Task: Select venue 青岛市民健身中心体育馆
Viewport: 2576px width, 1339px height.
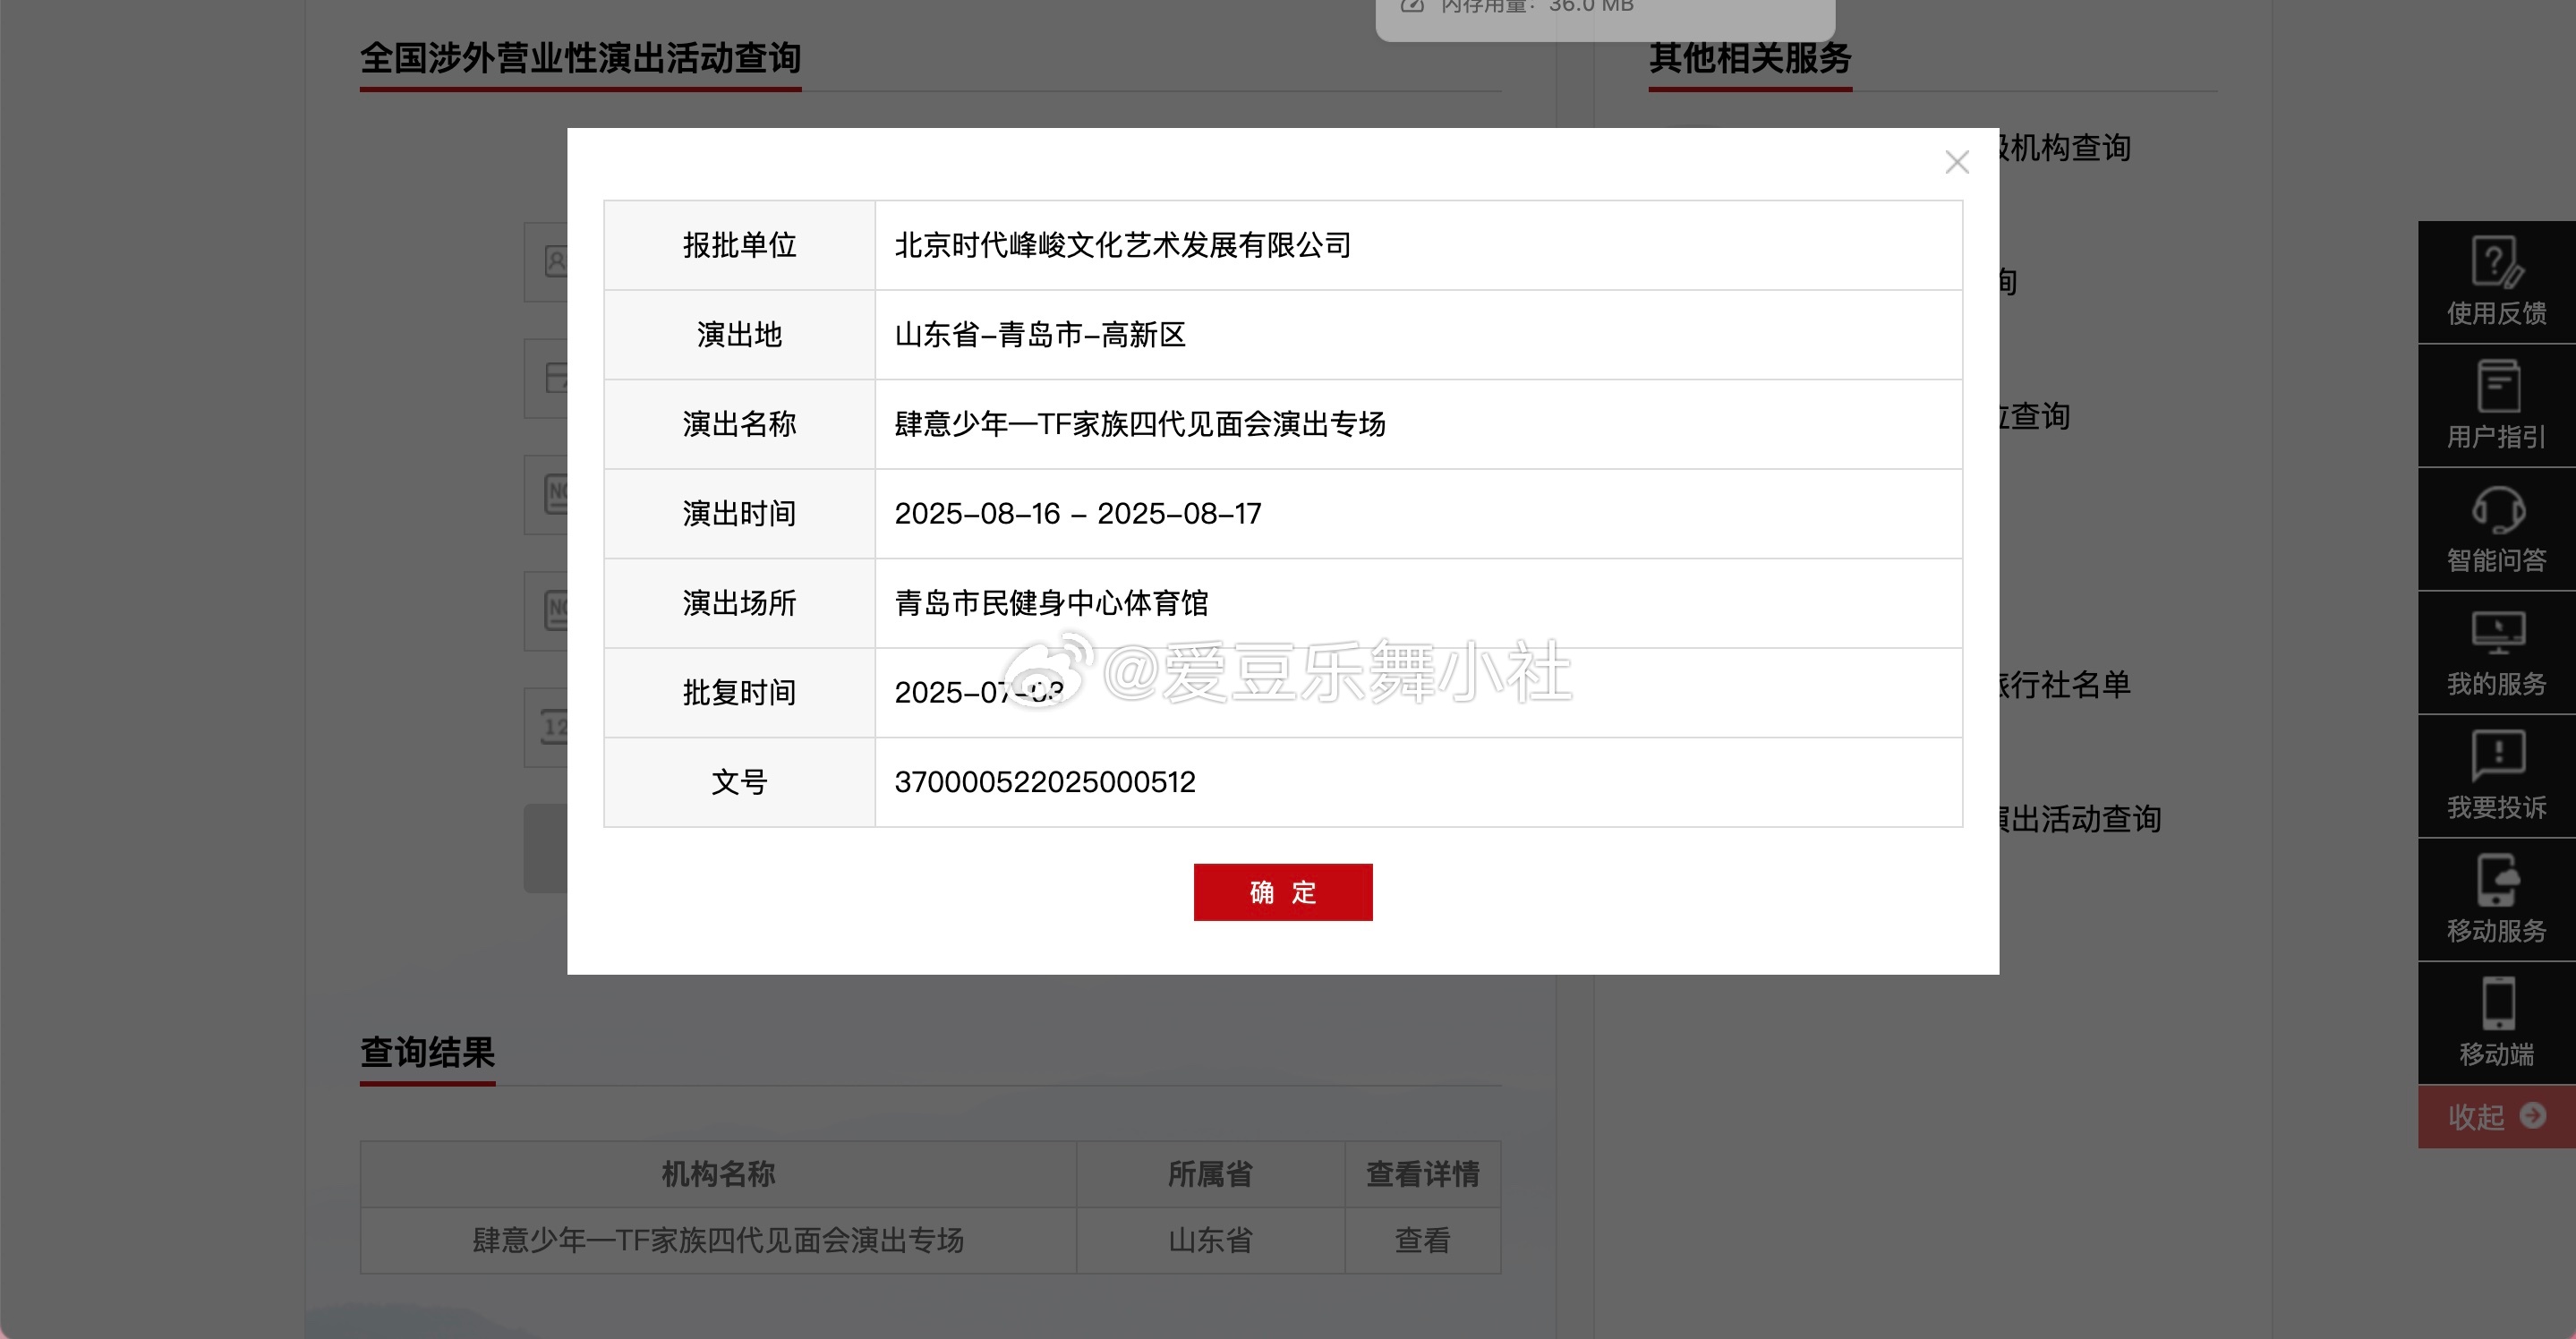Action: [1051, 603]
